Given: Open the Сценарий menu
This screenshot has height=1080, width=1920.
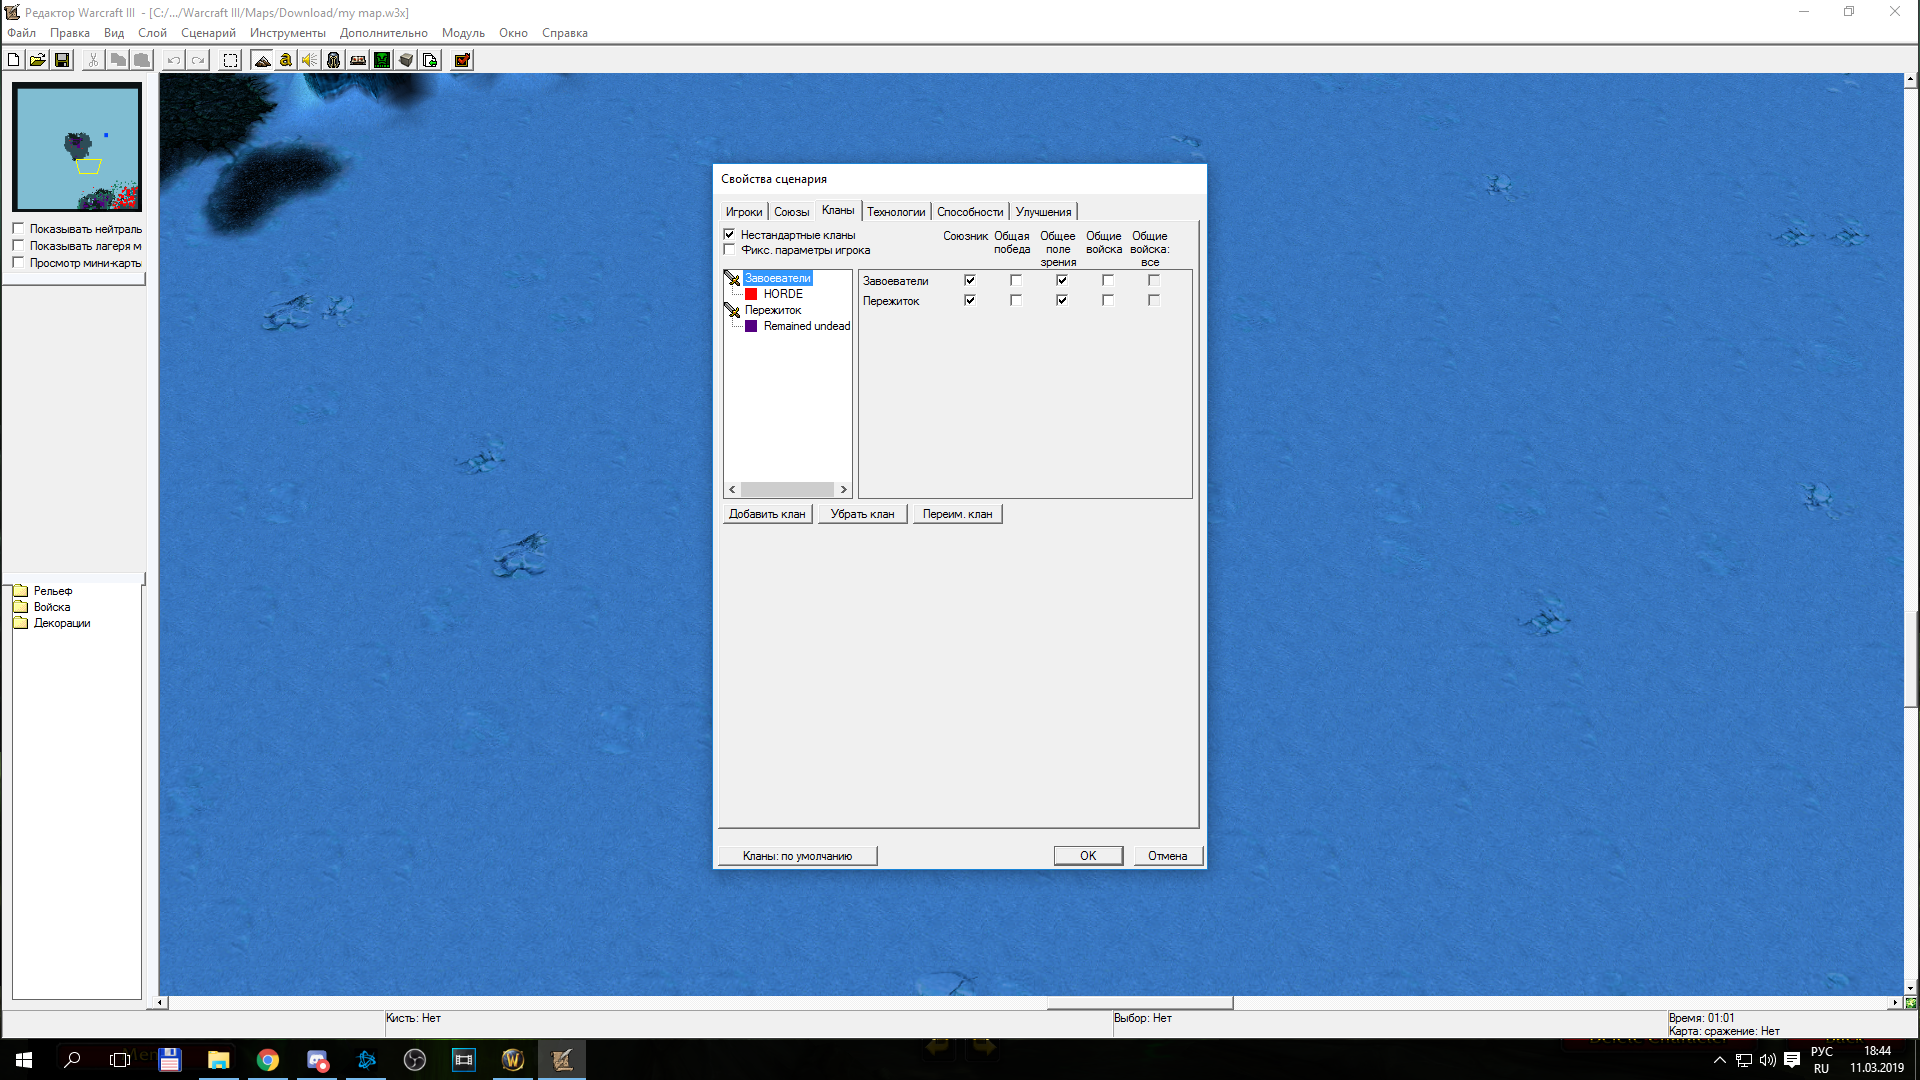Looking at the screenshot, I should [208, 33].
